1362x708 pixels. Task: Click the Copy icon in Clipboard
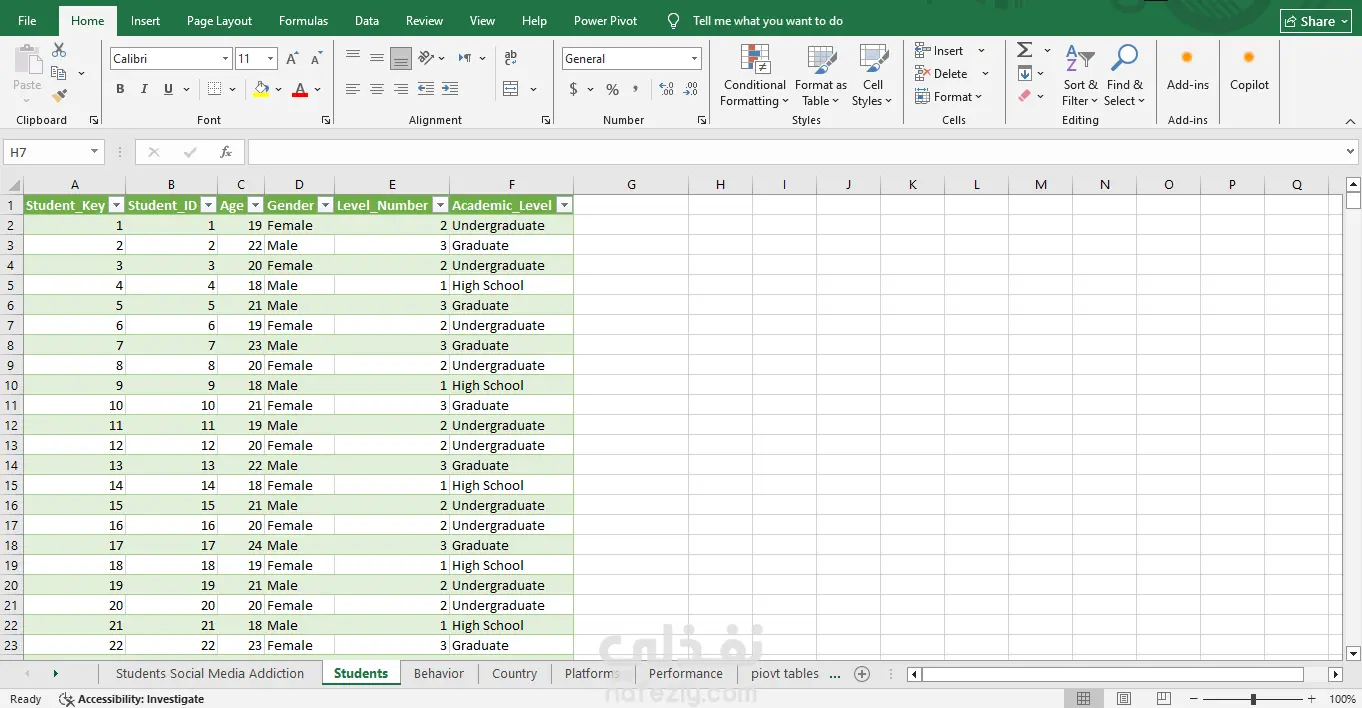59,73
